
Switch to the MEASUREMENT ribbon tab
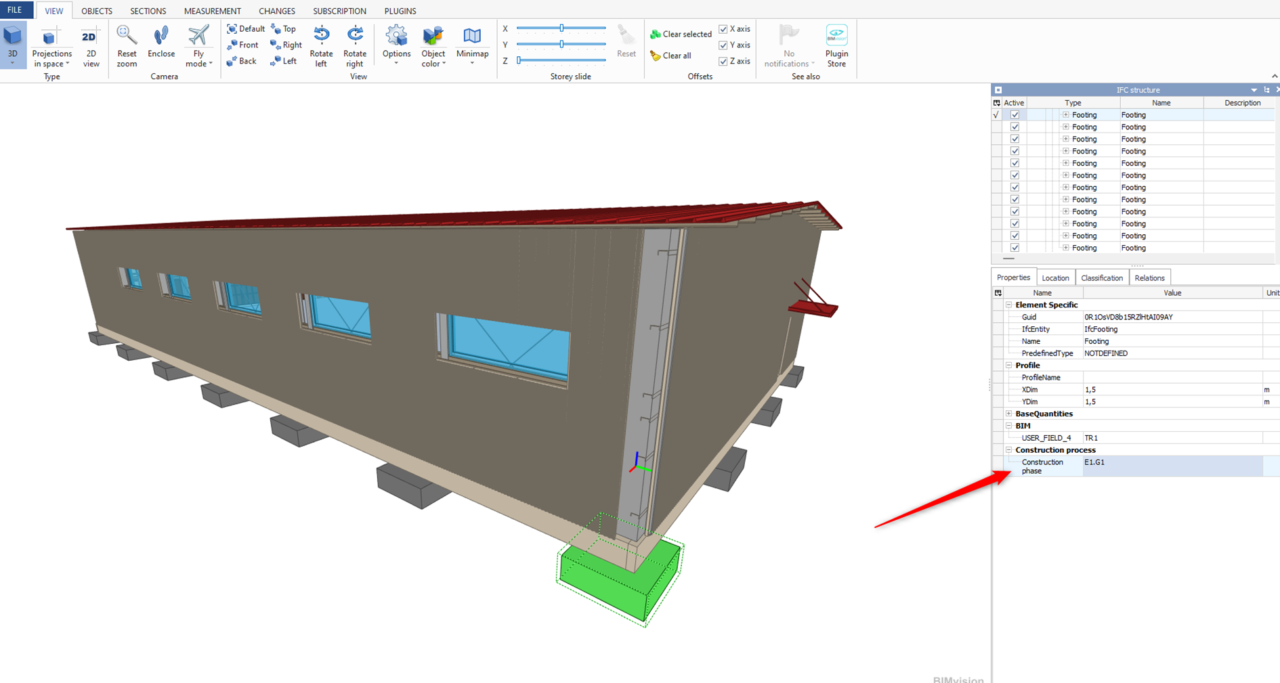tap(212, 11)
